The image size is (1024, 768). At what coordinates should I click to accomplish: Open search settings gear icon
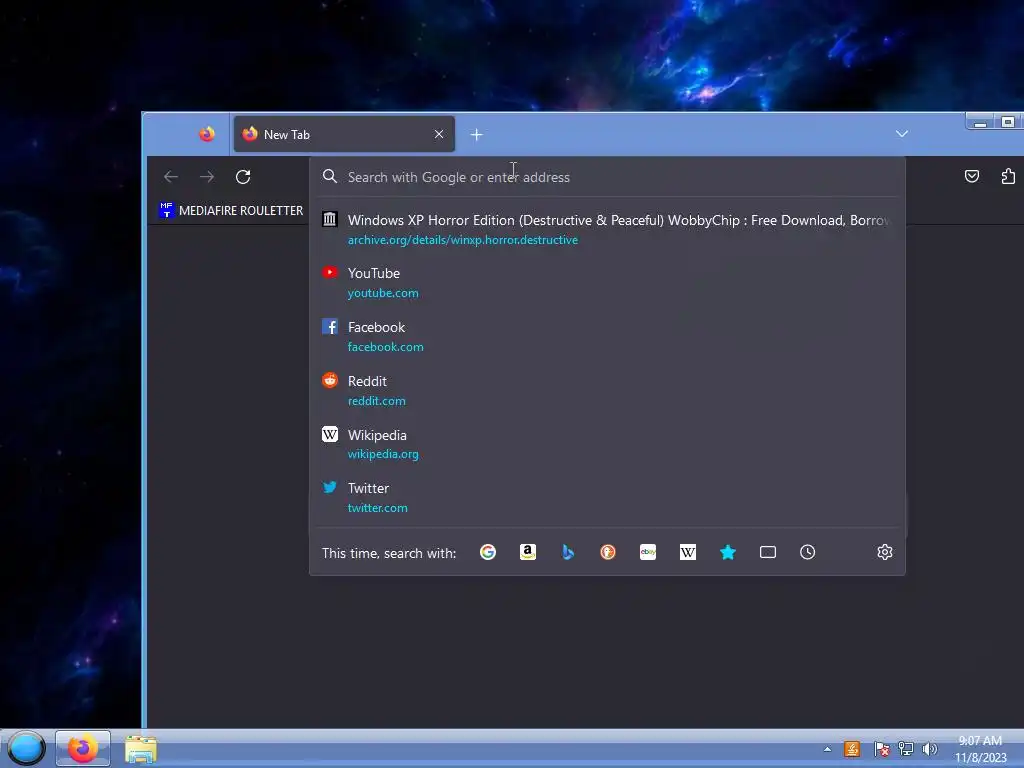coord(885,552)
